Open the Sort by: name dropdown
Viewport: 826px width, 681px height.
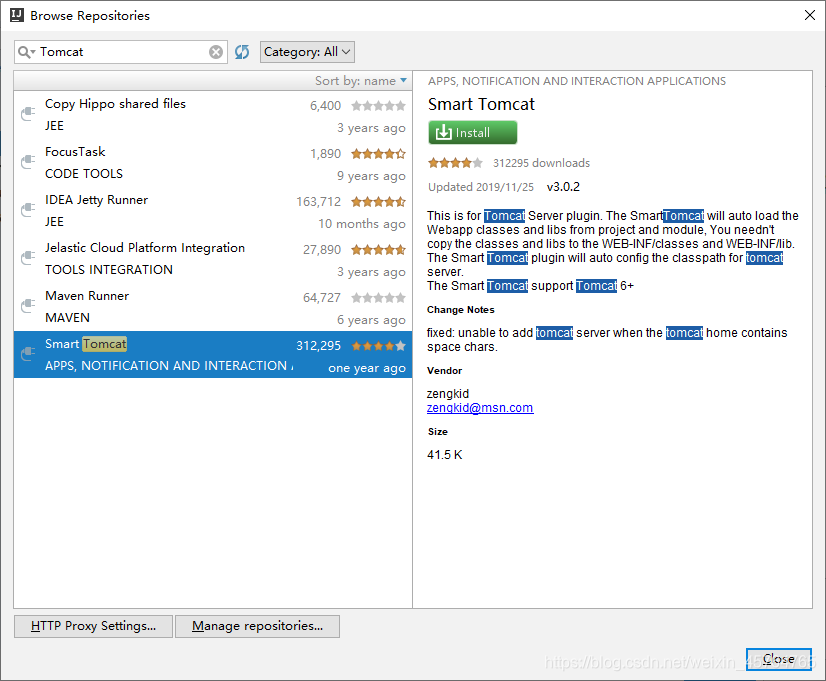click(x=361, y=81)
